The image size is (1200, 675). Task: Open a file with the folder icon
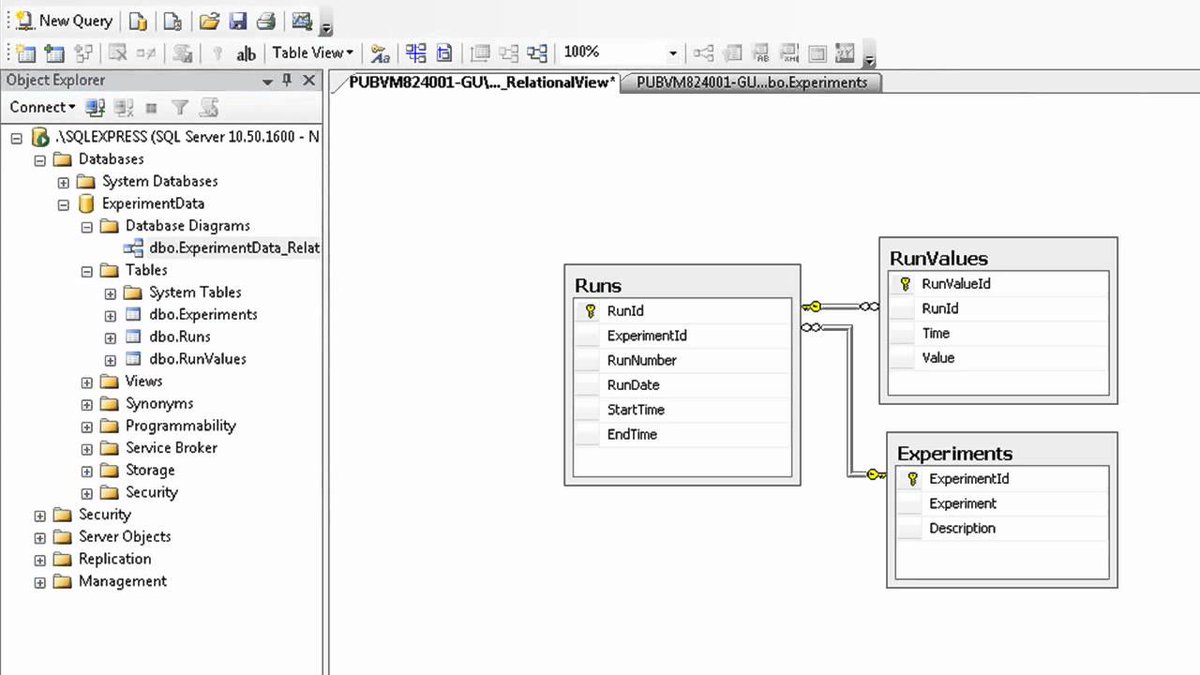(209, 20)
